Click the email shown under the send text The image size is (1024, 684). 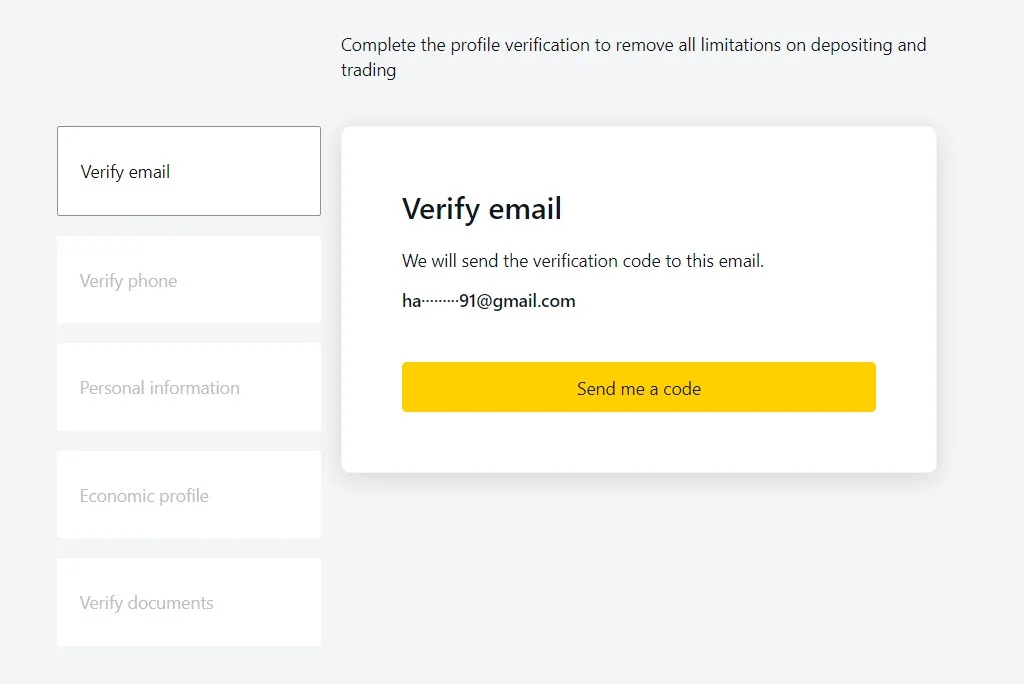(x=487, y=300)
